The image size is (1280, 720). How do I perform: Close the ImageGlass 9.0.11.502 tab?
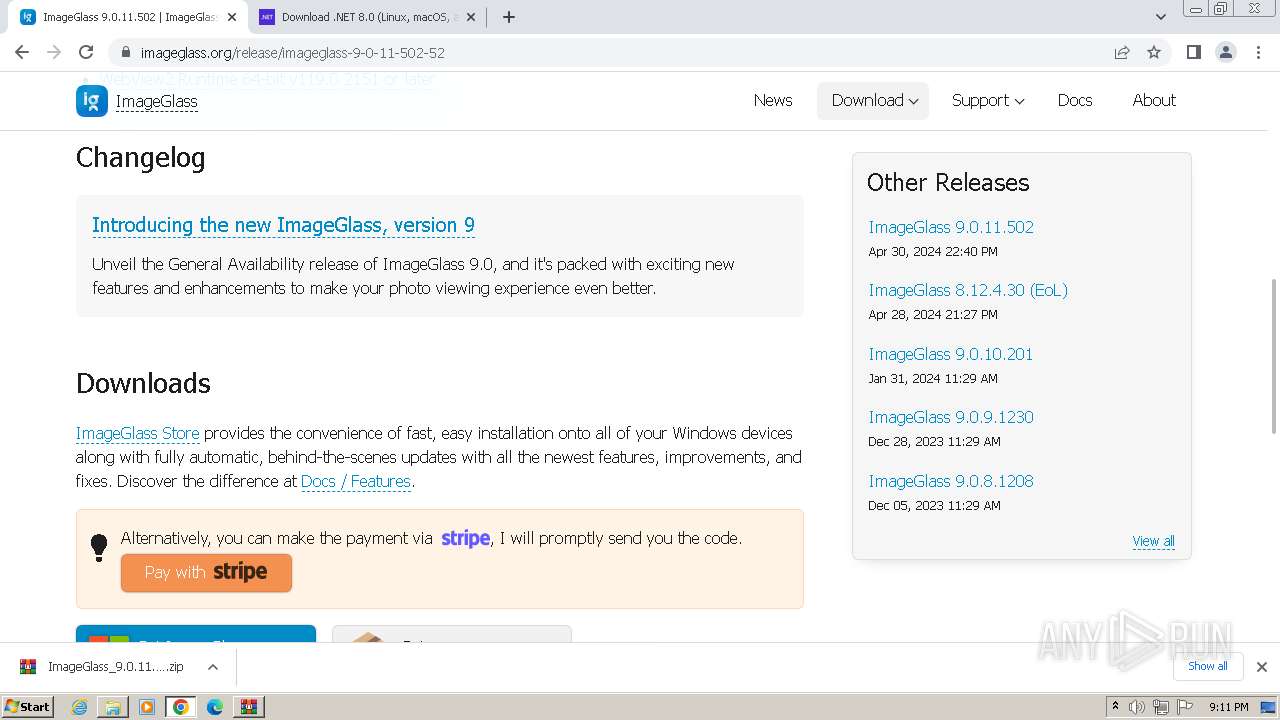coord(232,17)
